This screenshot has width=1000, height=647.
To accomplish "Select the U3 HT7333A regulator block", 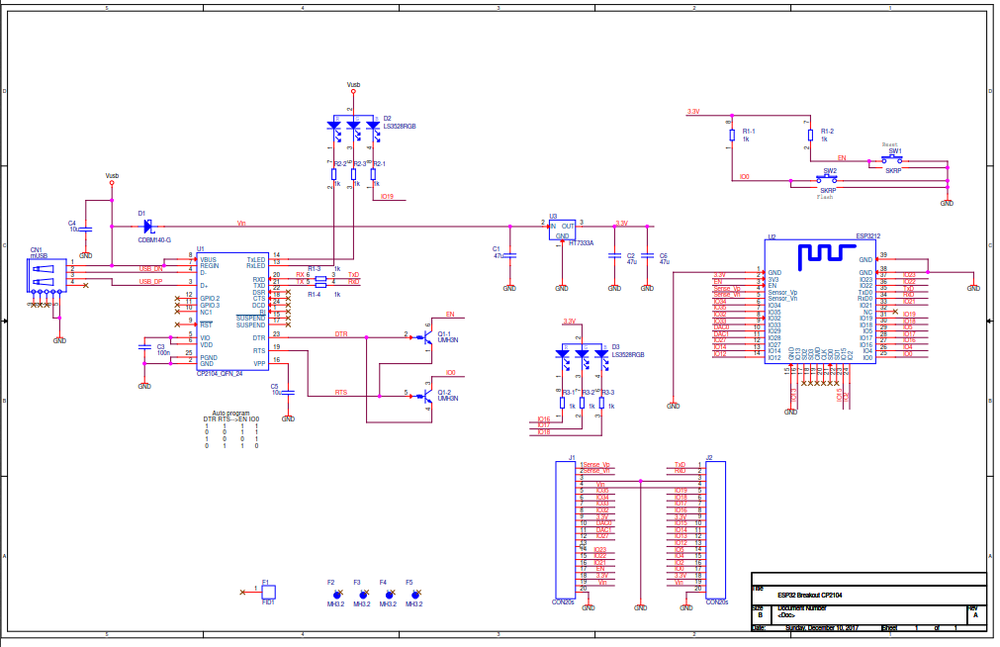I will click(x=562, y=230).
